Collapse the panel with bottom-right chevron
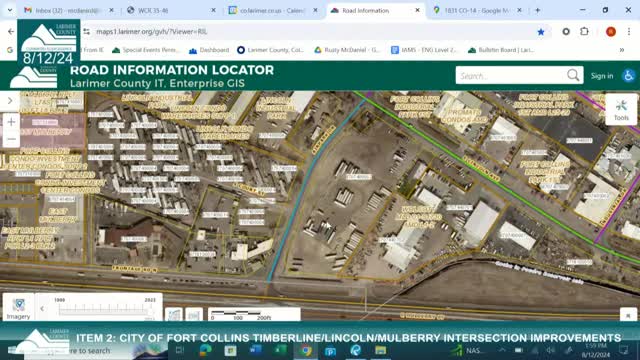 pos(628,315)
